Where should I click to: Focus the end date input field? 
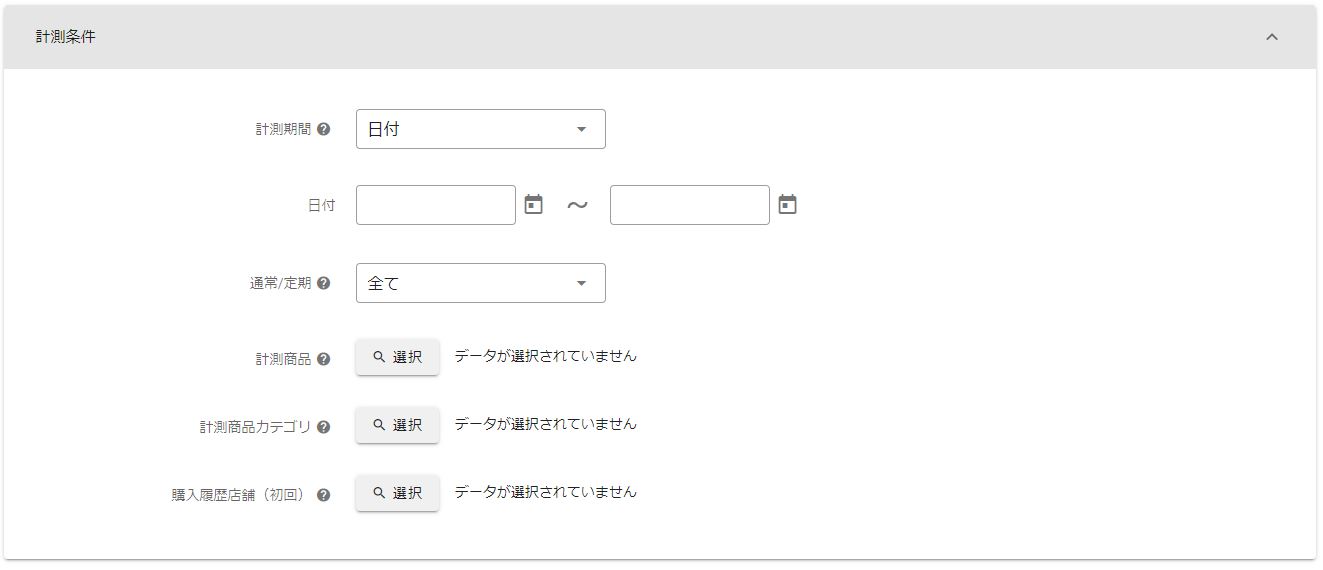tap(690, 205)
